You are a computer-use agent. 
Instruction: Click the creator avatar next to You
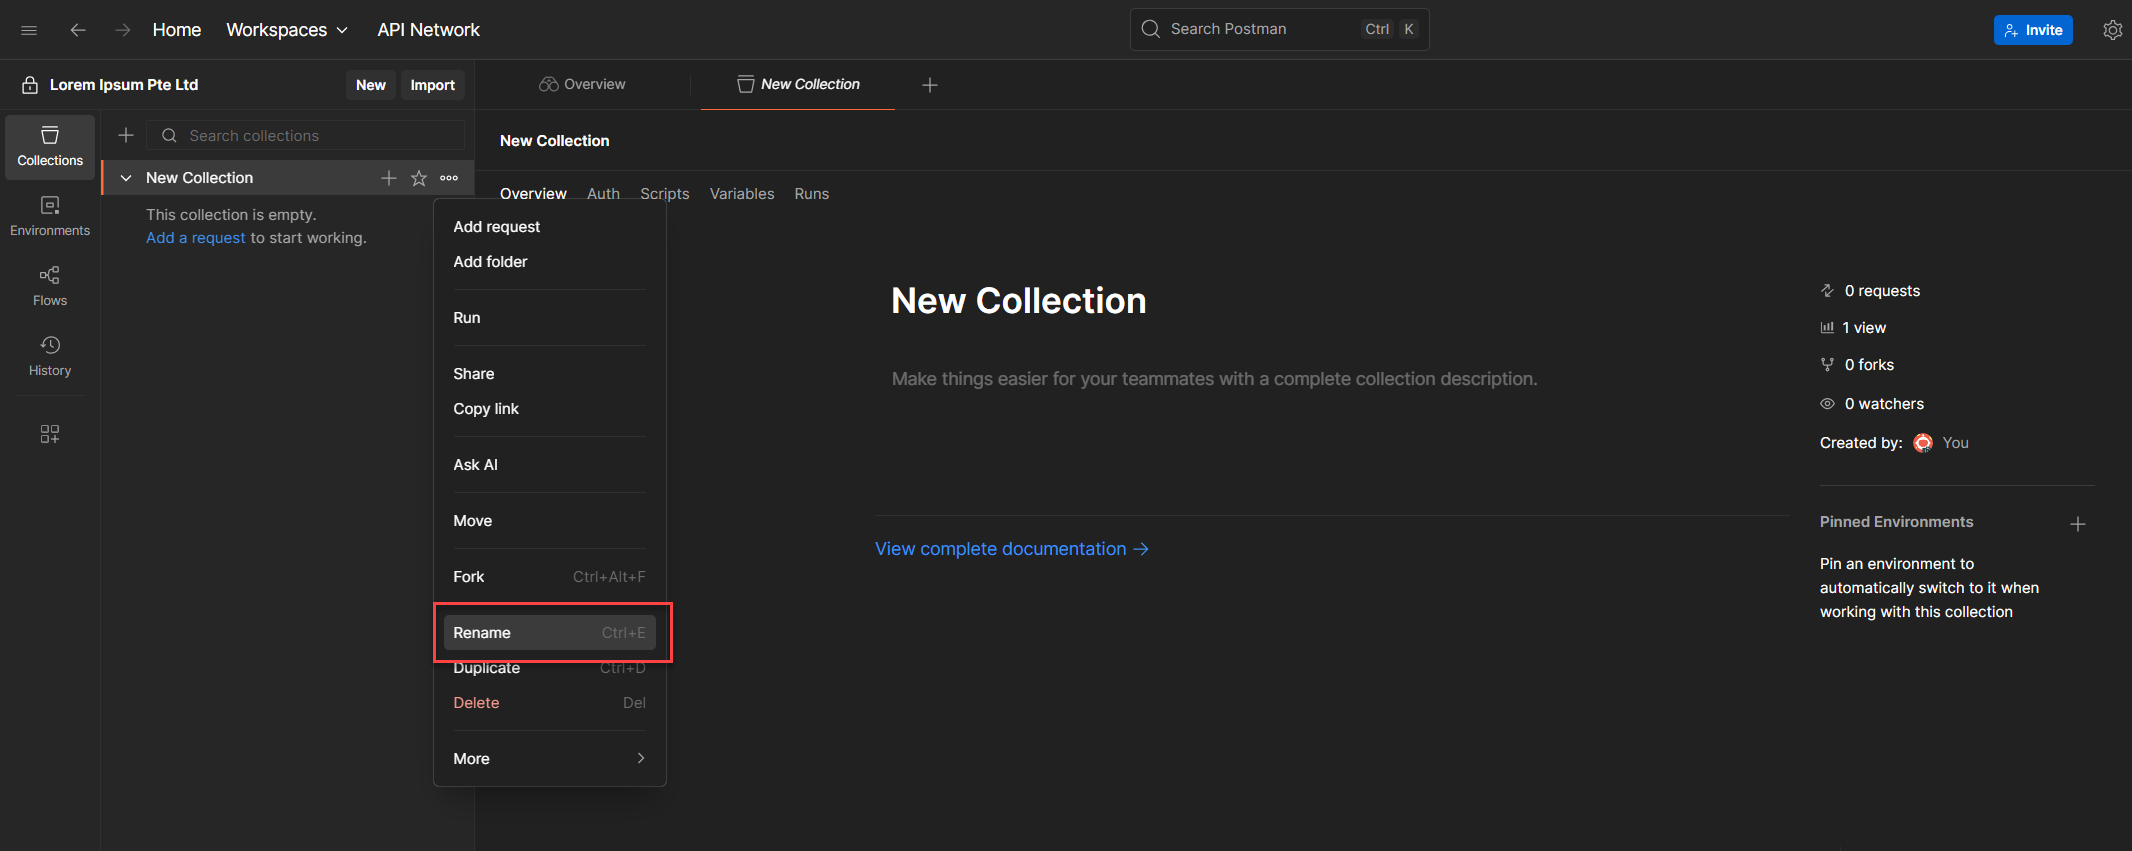tap(1923, 443)
